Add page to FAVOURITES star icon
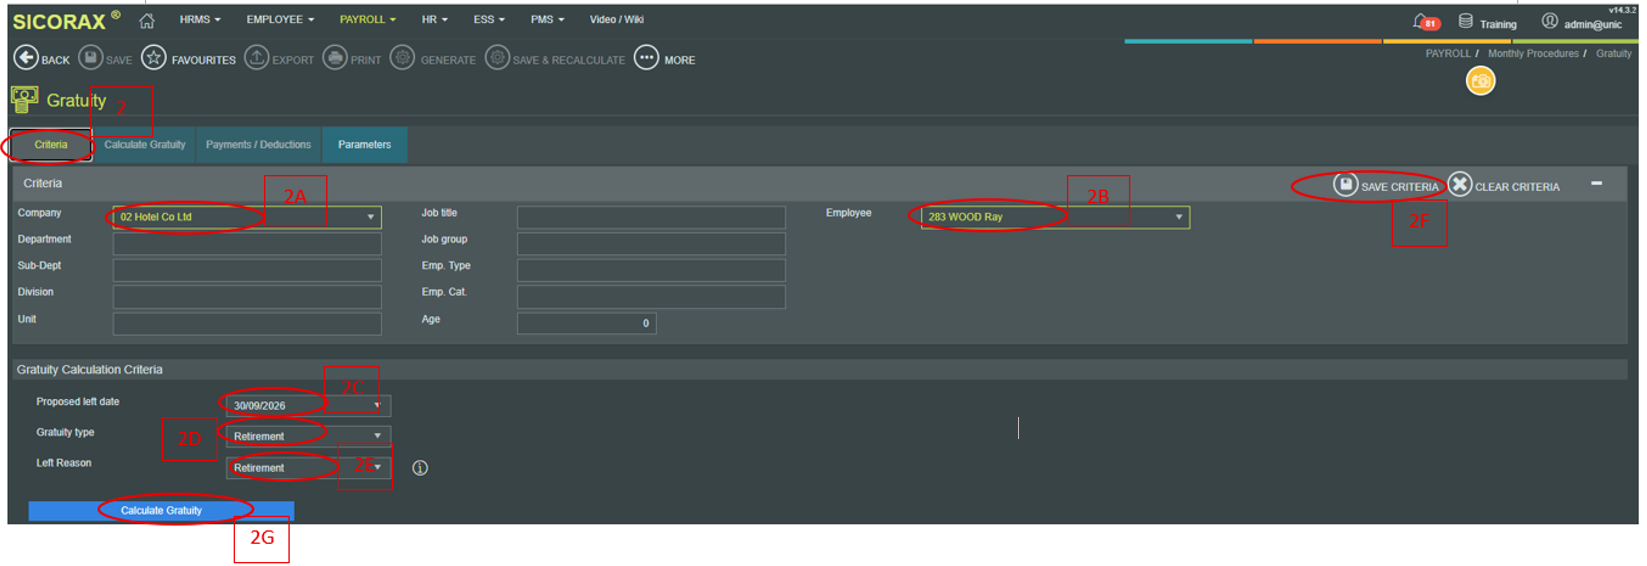This screenshot has width=1647, height=566. [154, 58]
